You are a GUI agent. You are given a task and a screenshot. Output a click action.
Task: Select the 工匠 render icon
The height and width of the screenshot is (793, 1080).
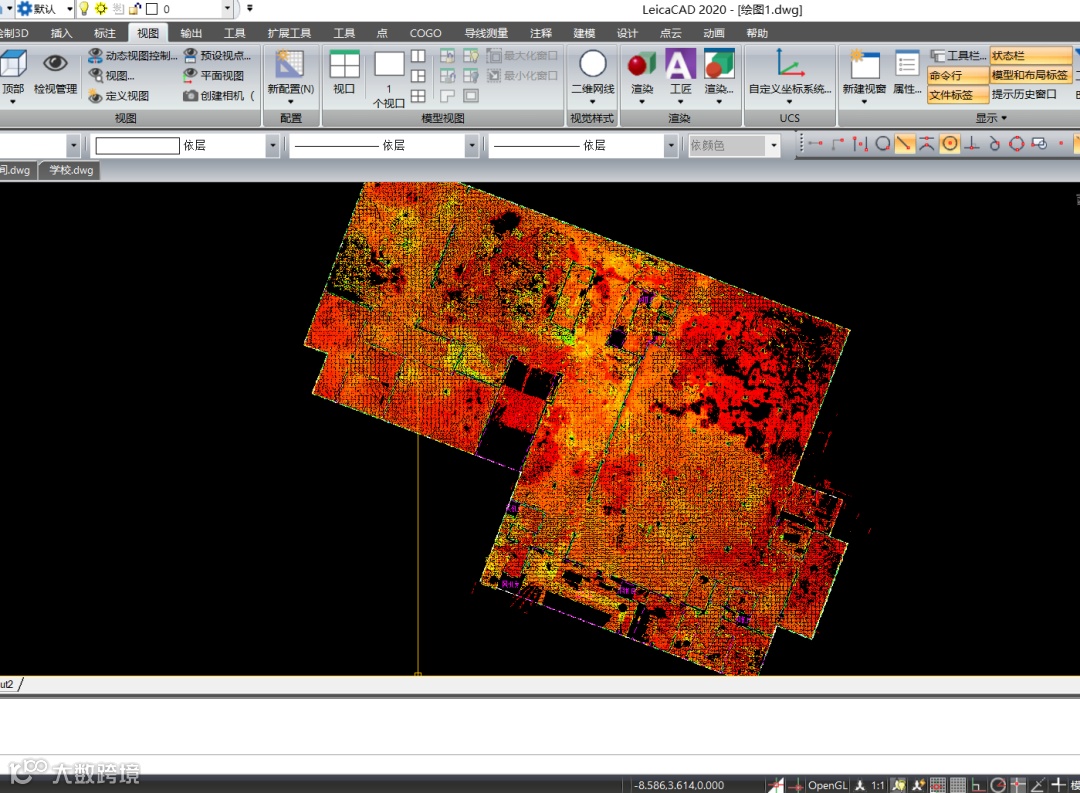click(680, 66)
